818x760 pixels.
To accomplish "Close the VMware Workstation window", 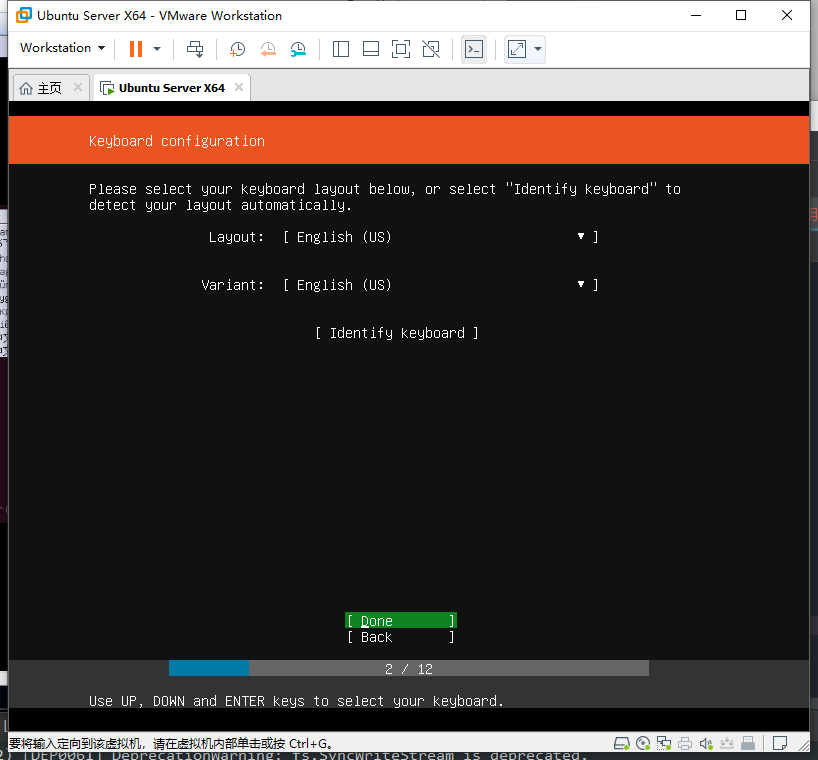I will click(x=787, y=15).
